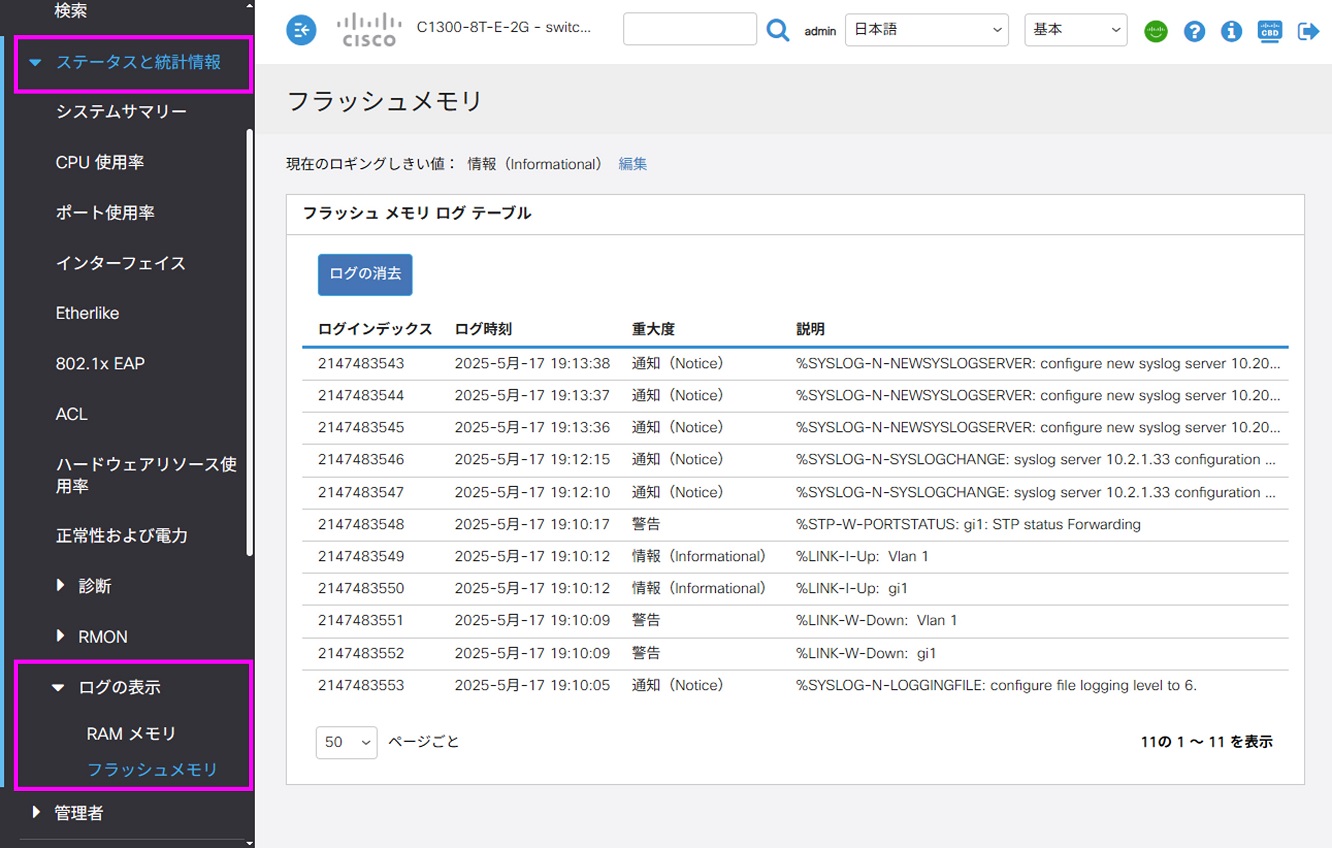This screenshot has height=848, width=1332.
Task: Click the ログの消去 button
Action: click(365, 274)
